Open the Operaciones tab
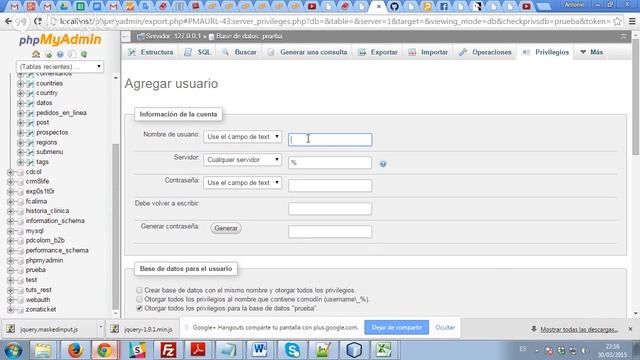Image resolution: width=640 pixels, height=360 pixels. pyautogui.click(x=485, y=52)
